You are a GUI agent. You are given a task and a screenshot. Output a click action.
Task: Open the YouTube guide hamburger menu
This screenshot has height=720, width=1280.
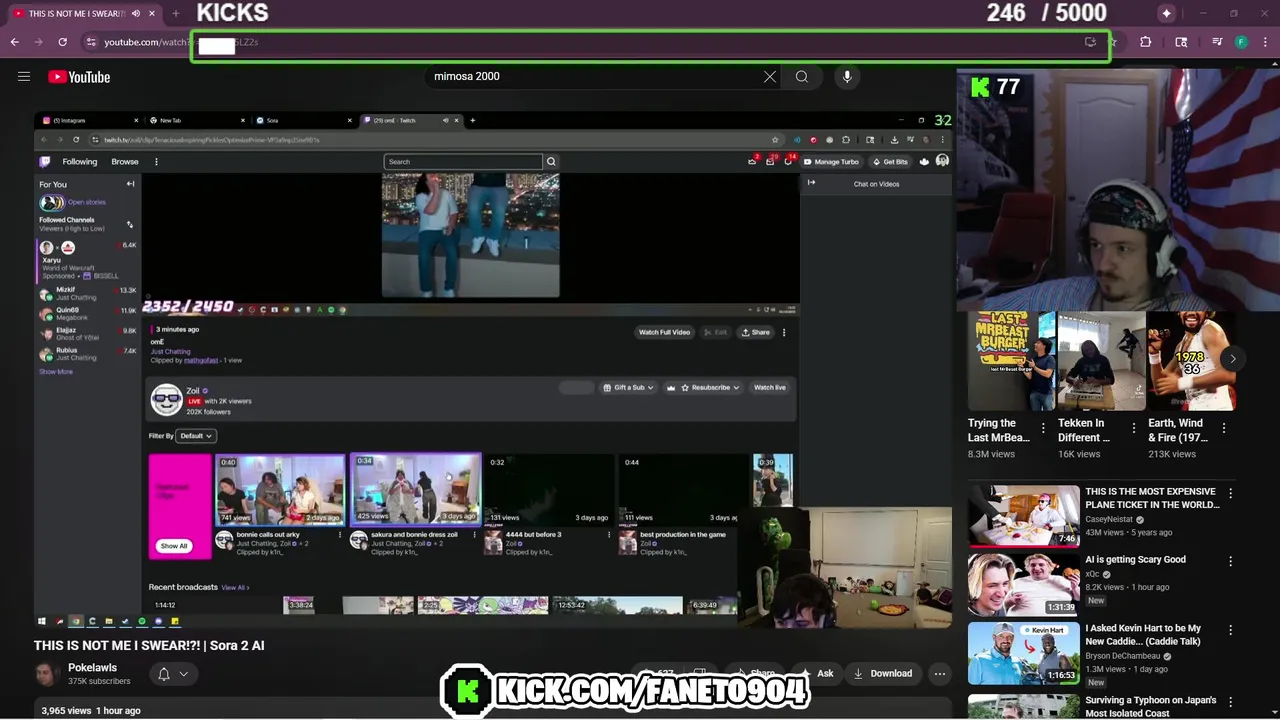(24, 77)
